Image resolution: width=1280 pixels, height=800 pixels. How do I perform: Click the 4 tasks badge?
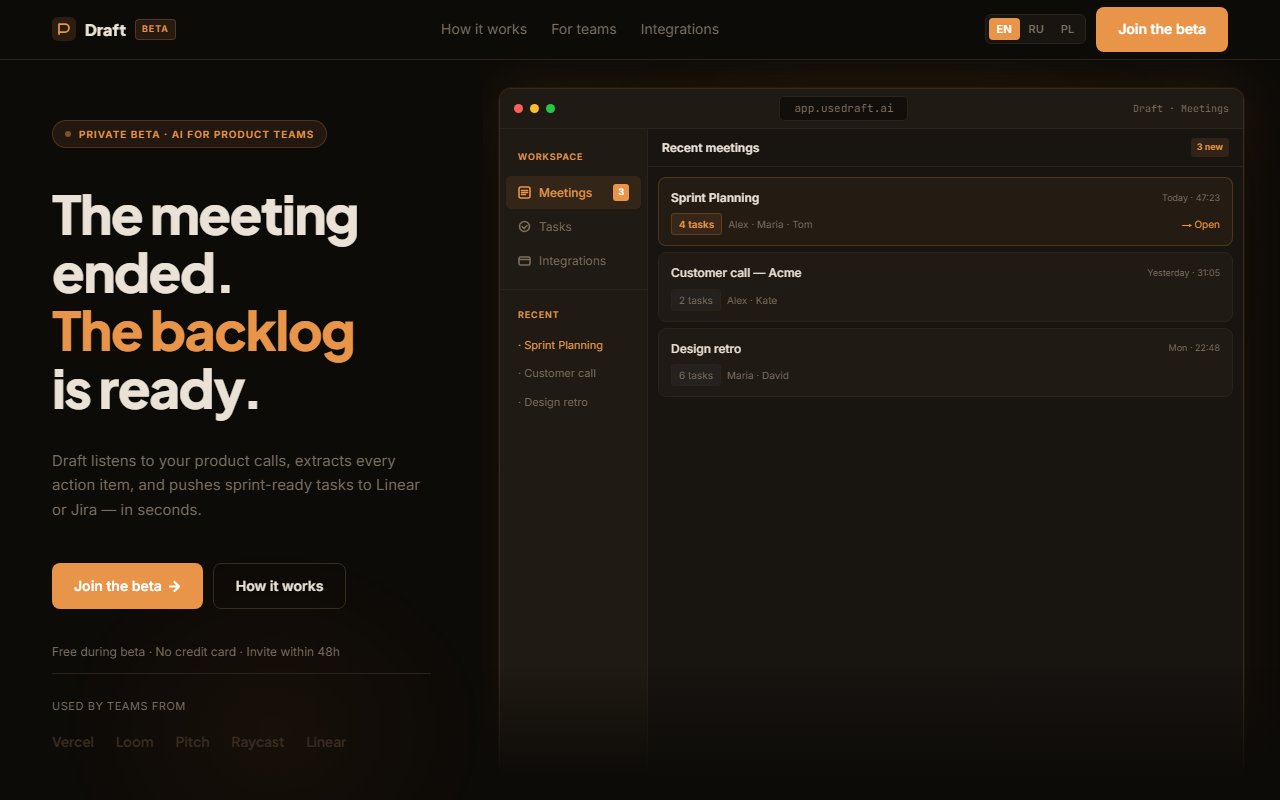coord(696,224)
